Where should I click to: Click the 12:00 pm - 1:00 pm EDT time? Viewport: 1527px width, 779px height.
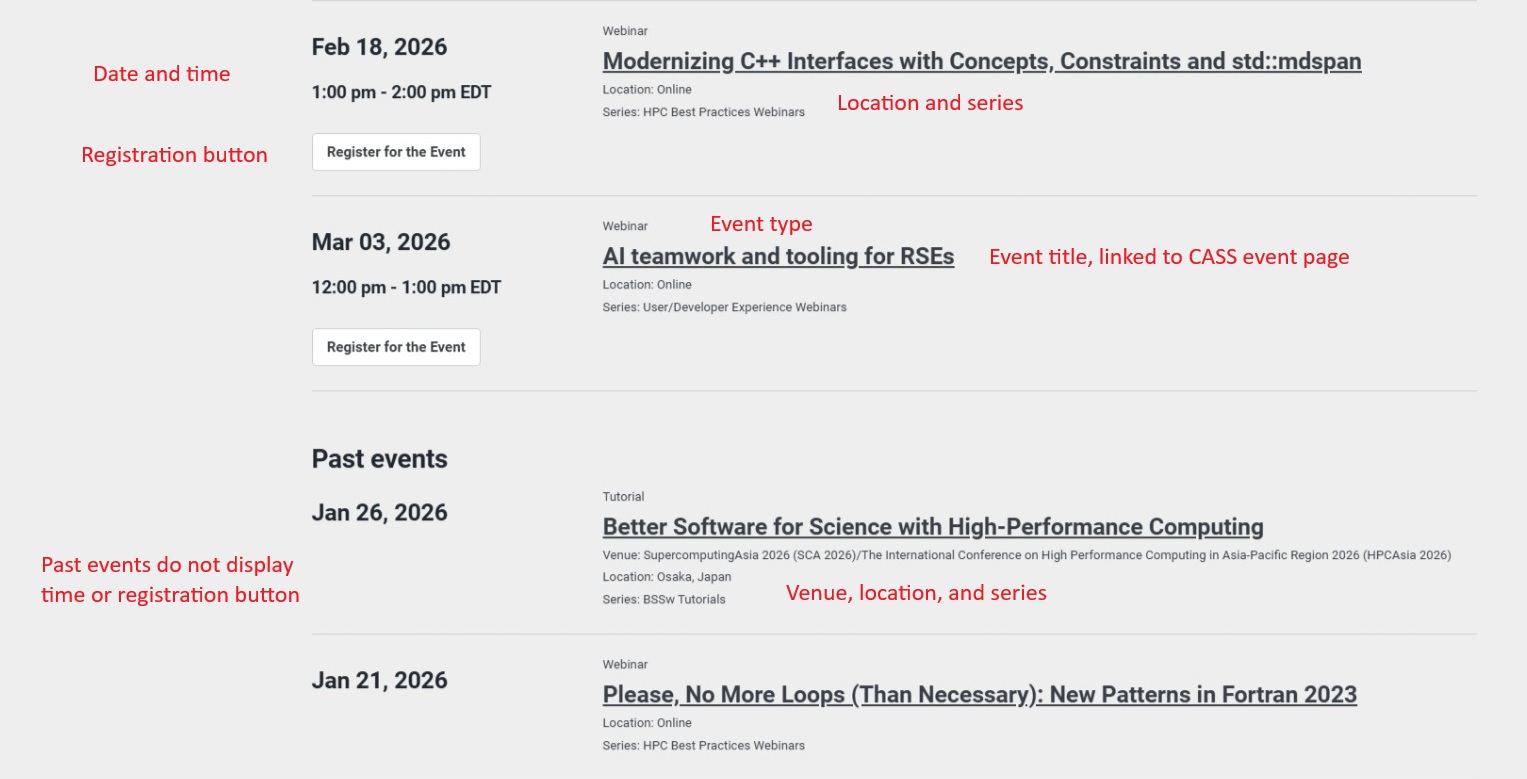[406, 287]
